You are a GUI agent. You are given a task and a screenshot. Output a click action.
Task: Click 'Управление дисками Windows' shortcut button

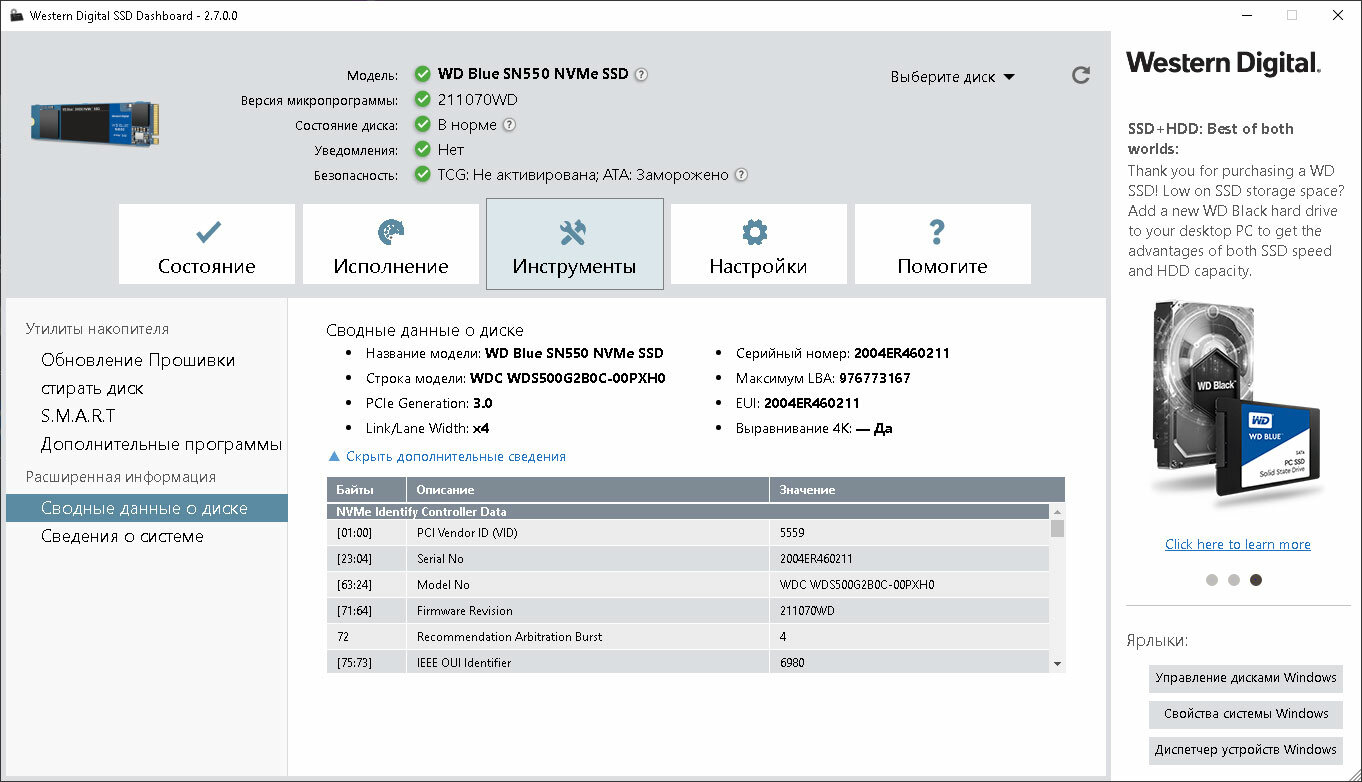pos(1245,678)
